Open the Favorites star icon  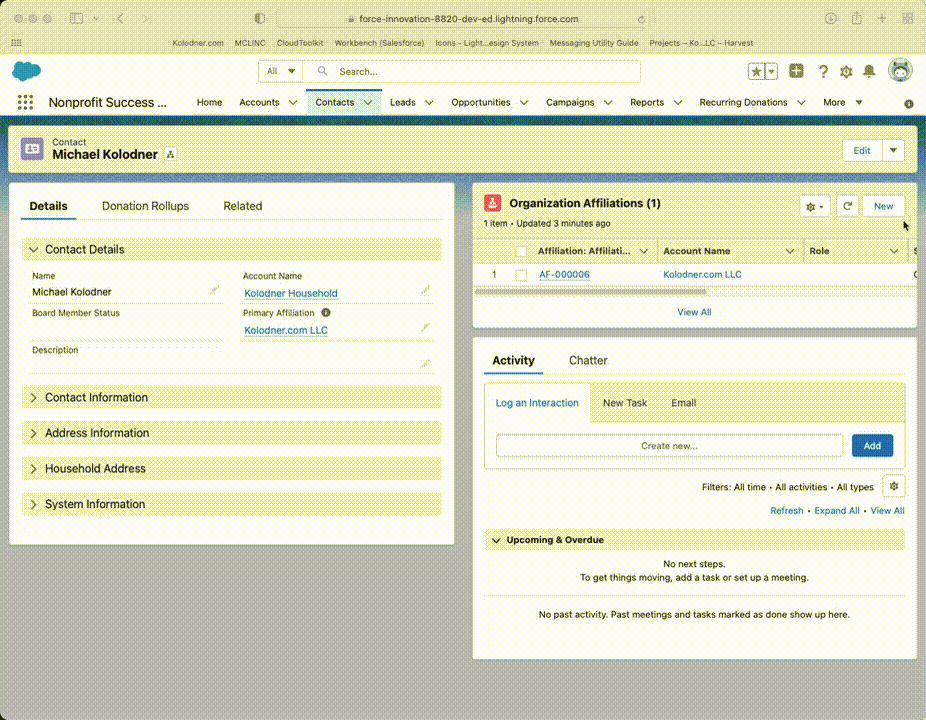click(756, 71)
